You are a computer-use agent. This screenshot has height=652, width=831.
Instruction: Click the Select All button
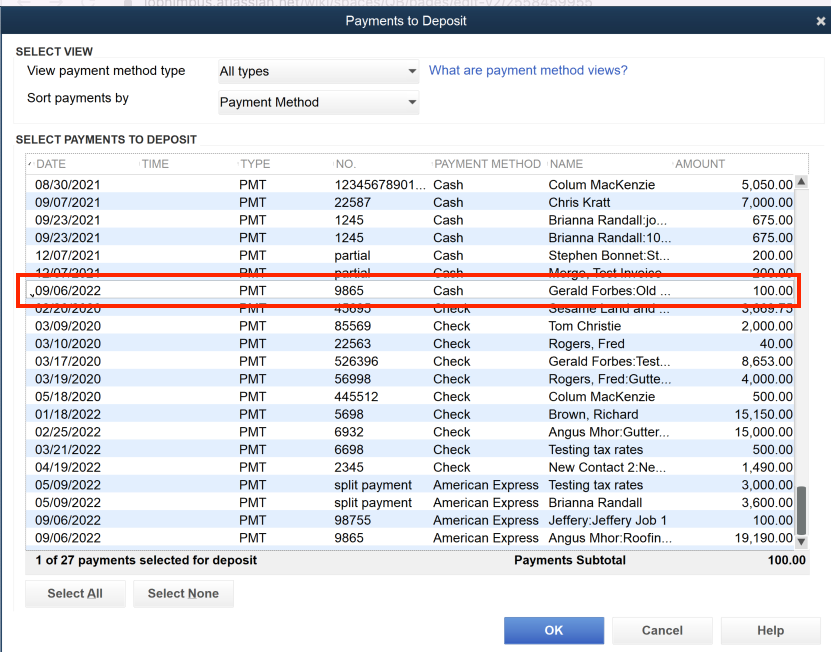(75, 593)
